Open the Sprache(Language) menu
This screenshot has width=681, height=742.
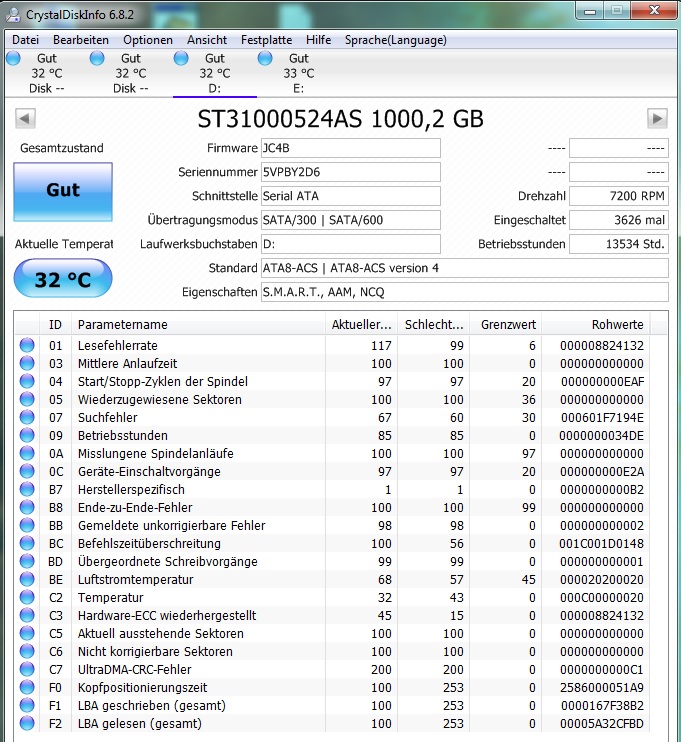point(396,40)
